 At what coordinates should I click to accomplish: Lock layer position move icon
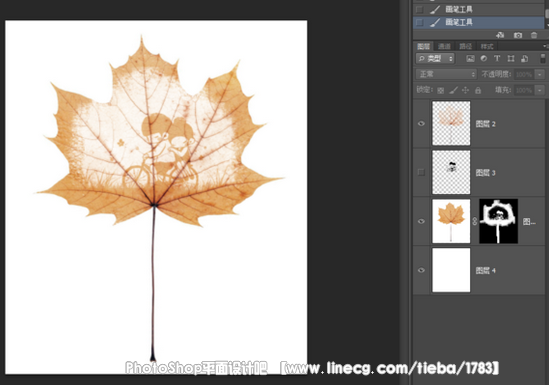(x=465, y=90)
